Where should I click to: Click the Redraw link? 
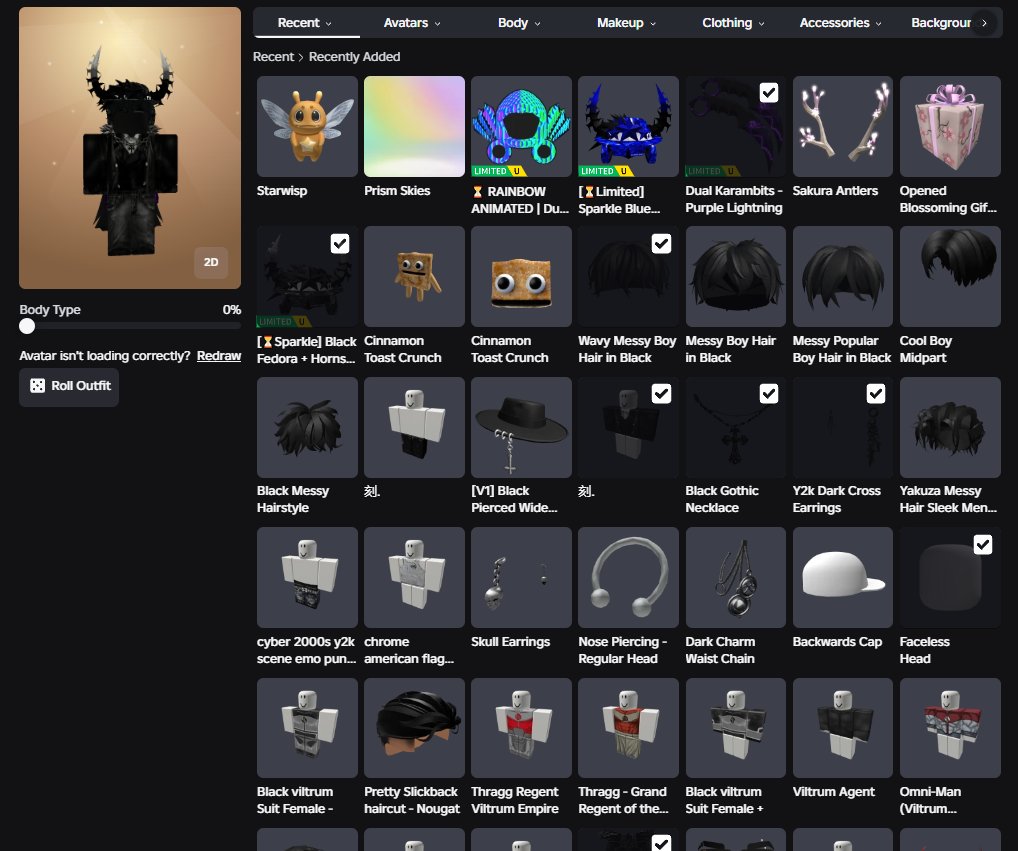click(x=219, y=356)
